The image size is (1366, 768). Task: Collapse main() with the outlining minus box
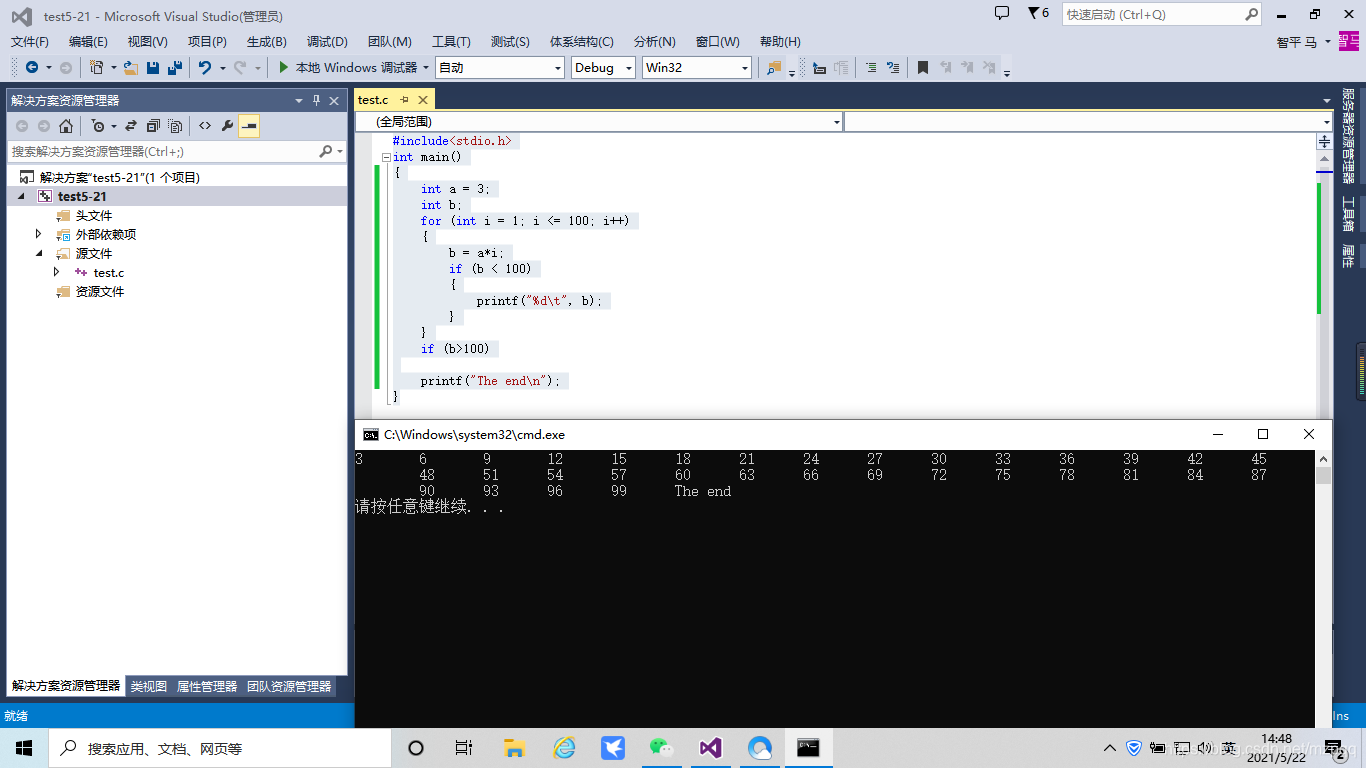click(385, 157)
